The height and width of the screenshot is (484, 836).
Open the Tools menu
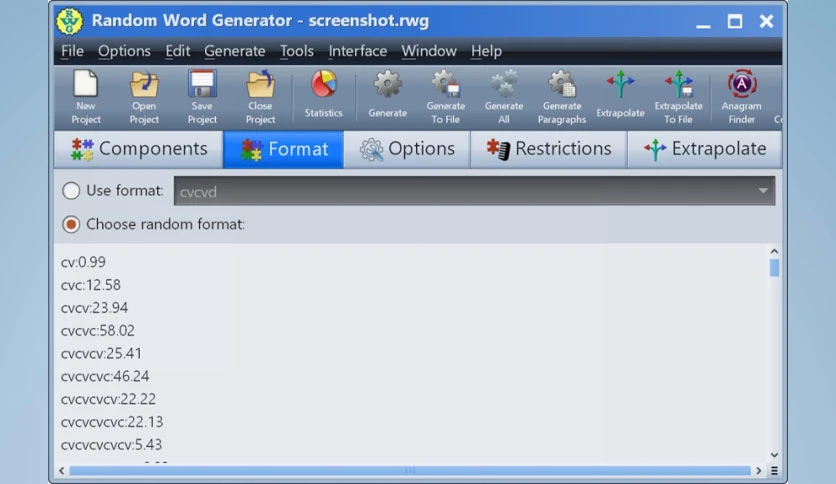pos(297,51)
